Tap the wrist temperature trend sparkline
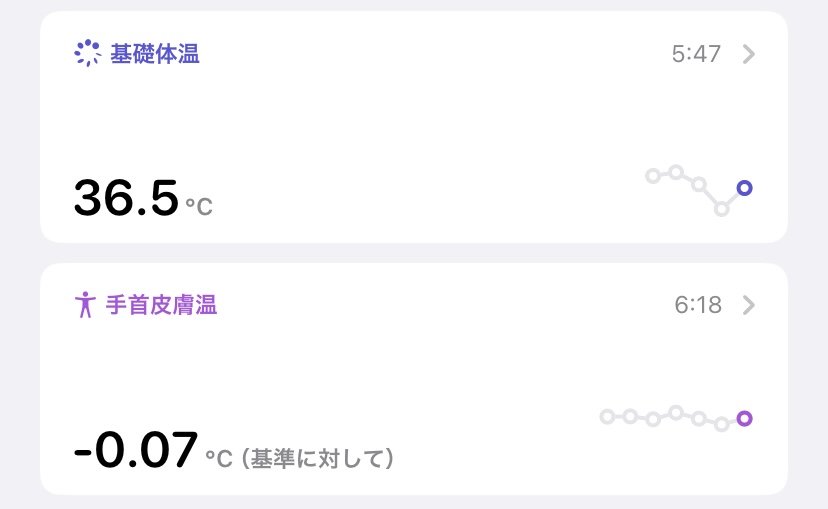Screen dimensions: 828x509 pyautogui.click(x=676, y=419)
